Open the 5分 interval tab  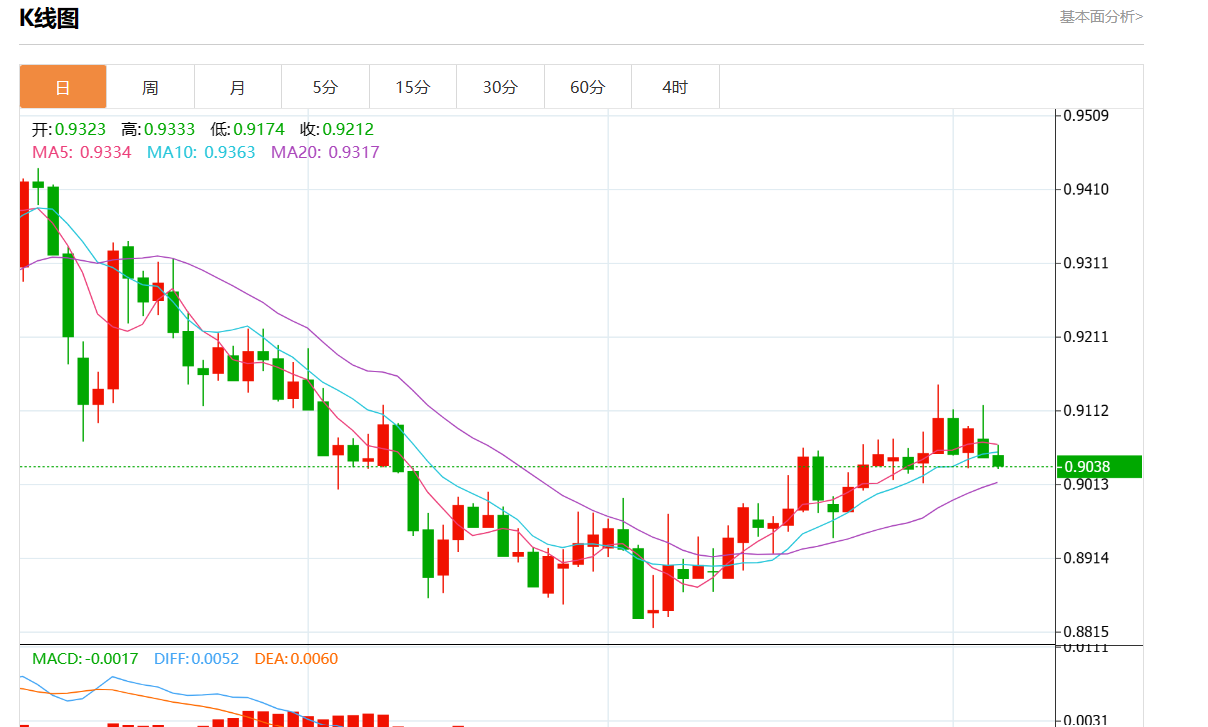click(325, 87)
